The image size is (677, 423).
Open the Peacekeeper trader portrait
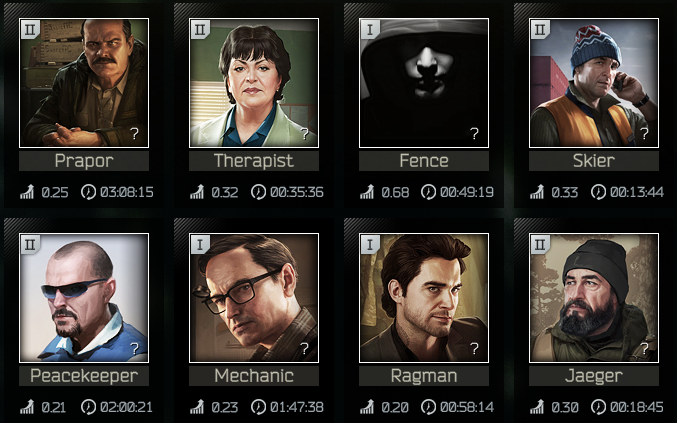(x=84, y=298)
